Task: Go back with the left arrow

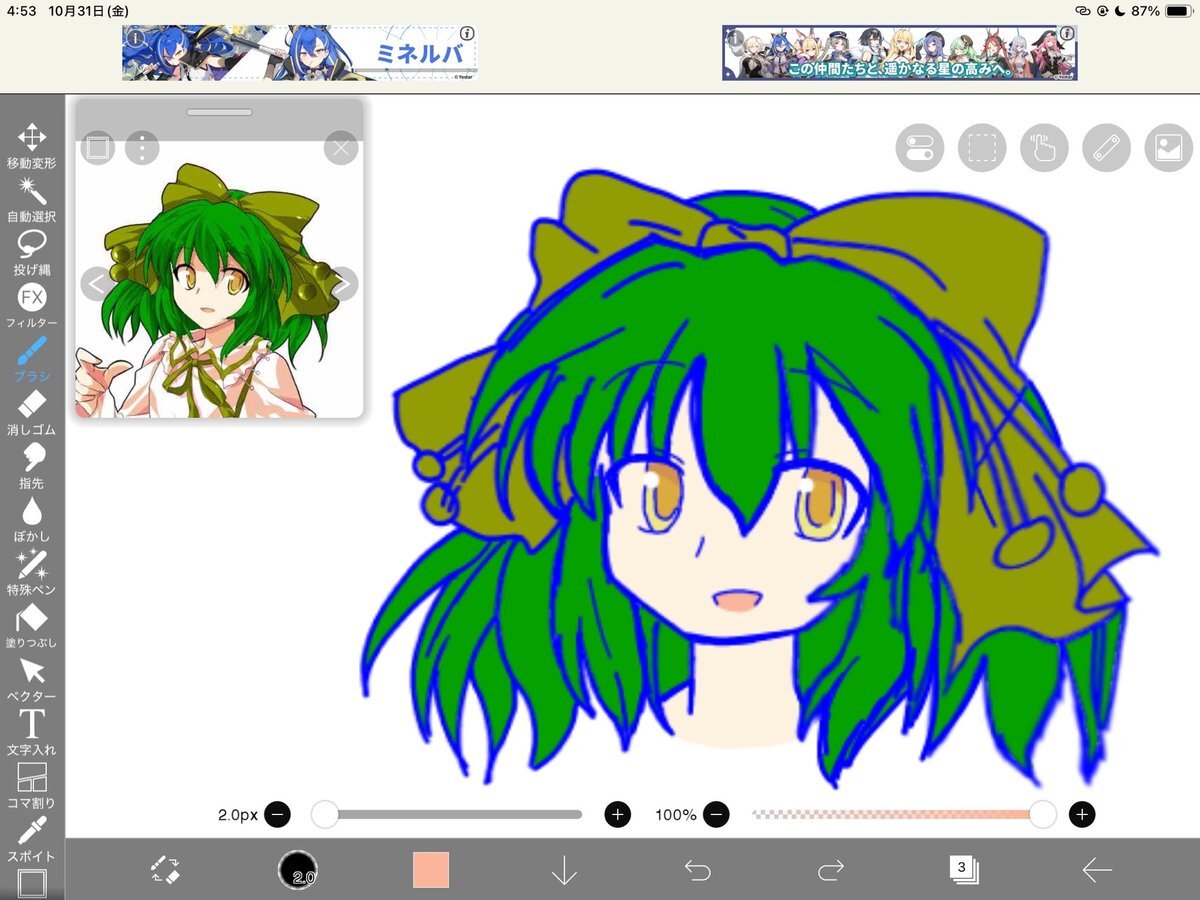Action: pyautogui.click(x=1097, y=870)
